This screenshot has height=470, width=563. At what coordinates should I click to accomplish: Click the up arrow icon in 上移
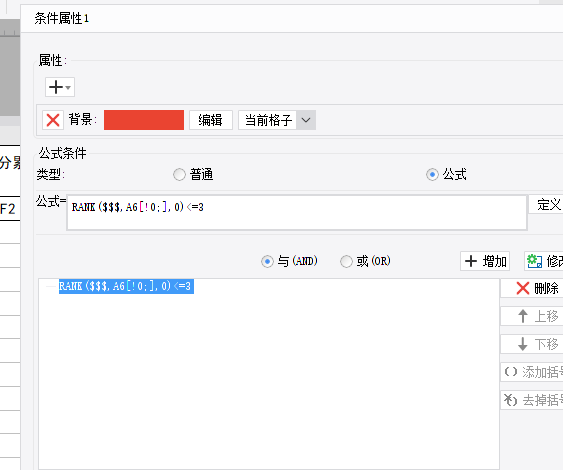tap(523, 316)
